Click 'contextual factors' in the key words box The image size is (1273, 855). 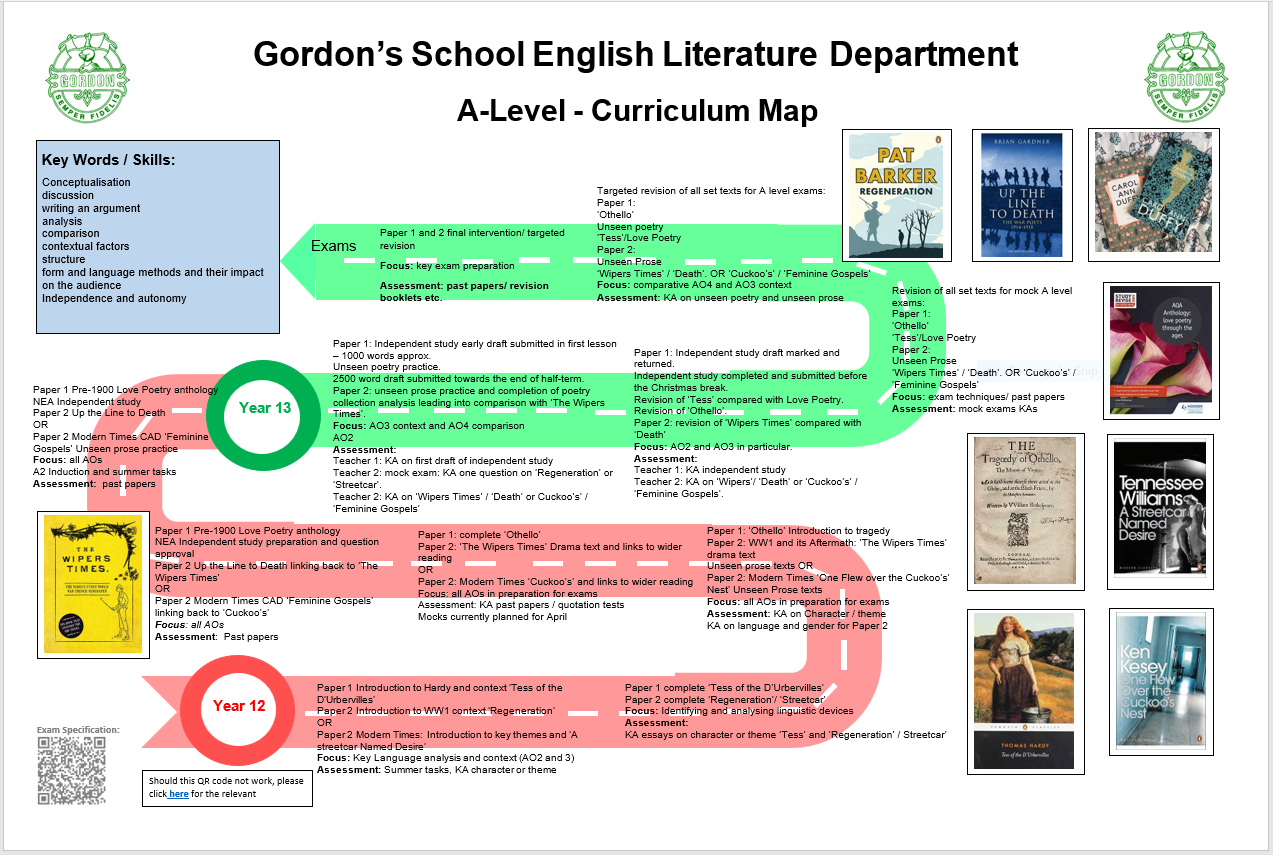[86, 246]
